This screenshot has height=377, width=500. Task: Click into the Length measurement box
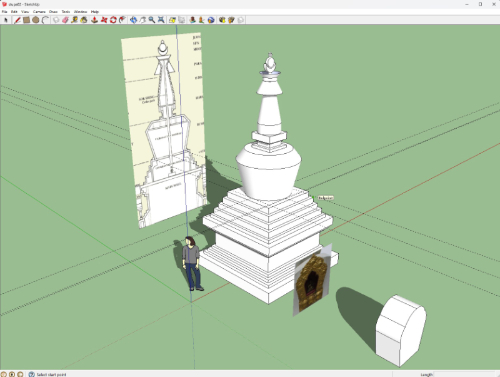[465, 375]
